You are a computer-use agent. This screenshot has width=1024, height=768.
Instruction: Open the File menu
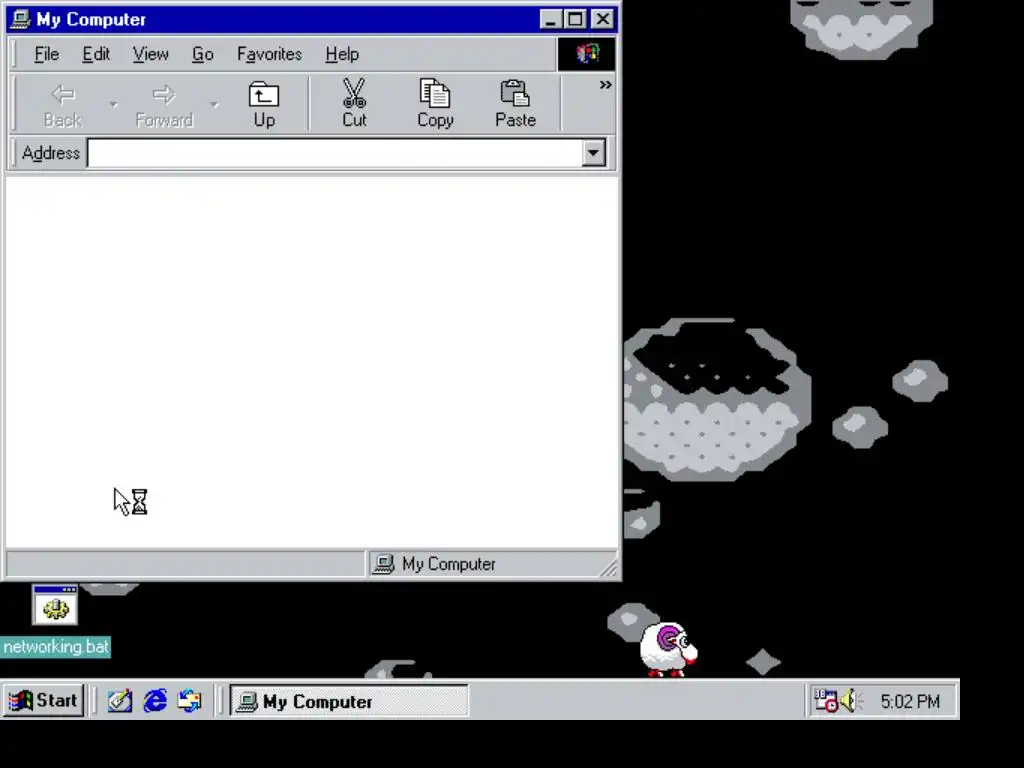(46, 54)
